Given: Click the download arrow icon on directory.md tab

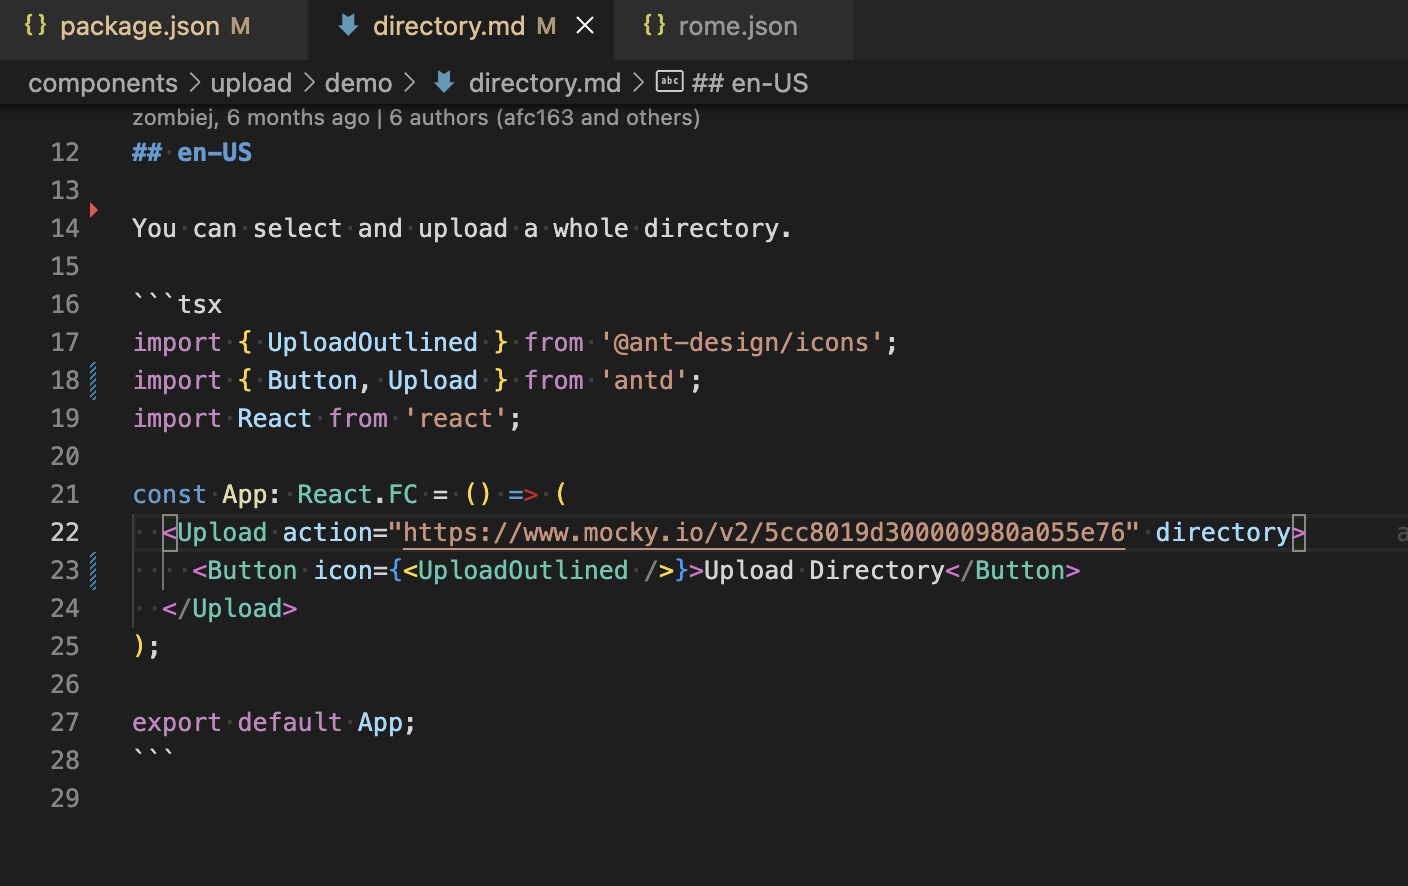Looking at the screenshot, I should pyautogui.click(x=348, y=25).
